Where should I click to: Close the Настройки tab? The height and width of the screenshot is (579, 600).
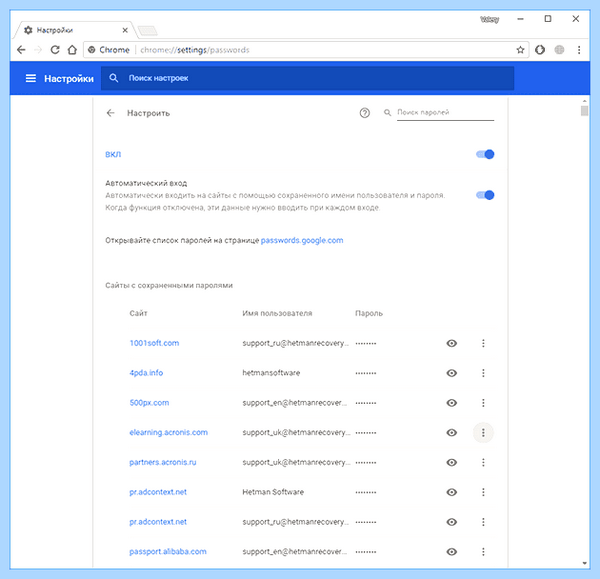pos(125,30)
